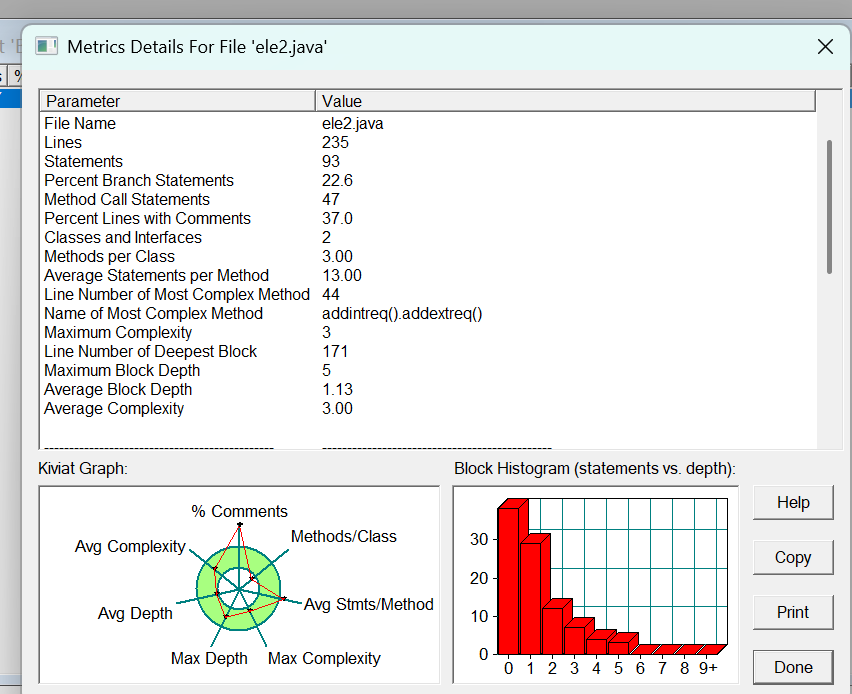The image size is (852, 694).
Task: Click the depth 0 histogram bar
Action: click(509, 580)
